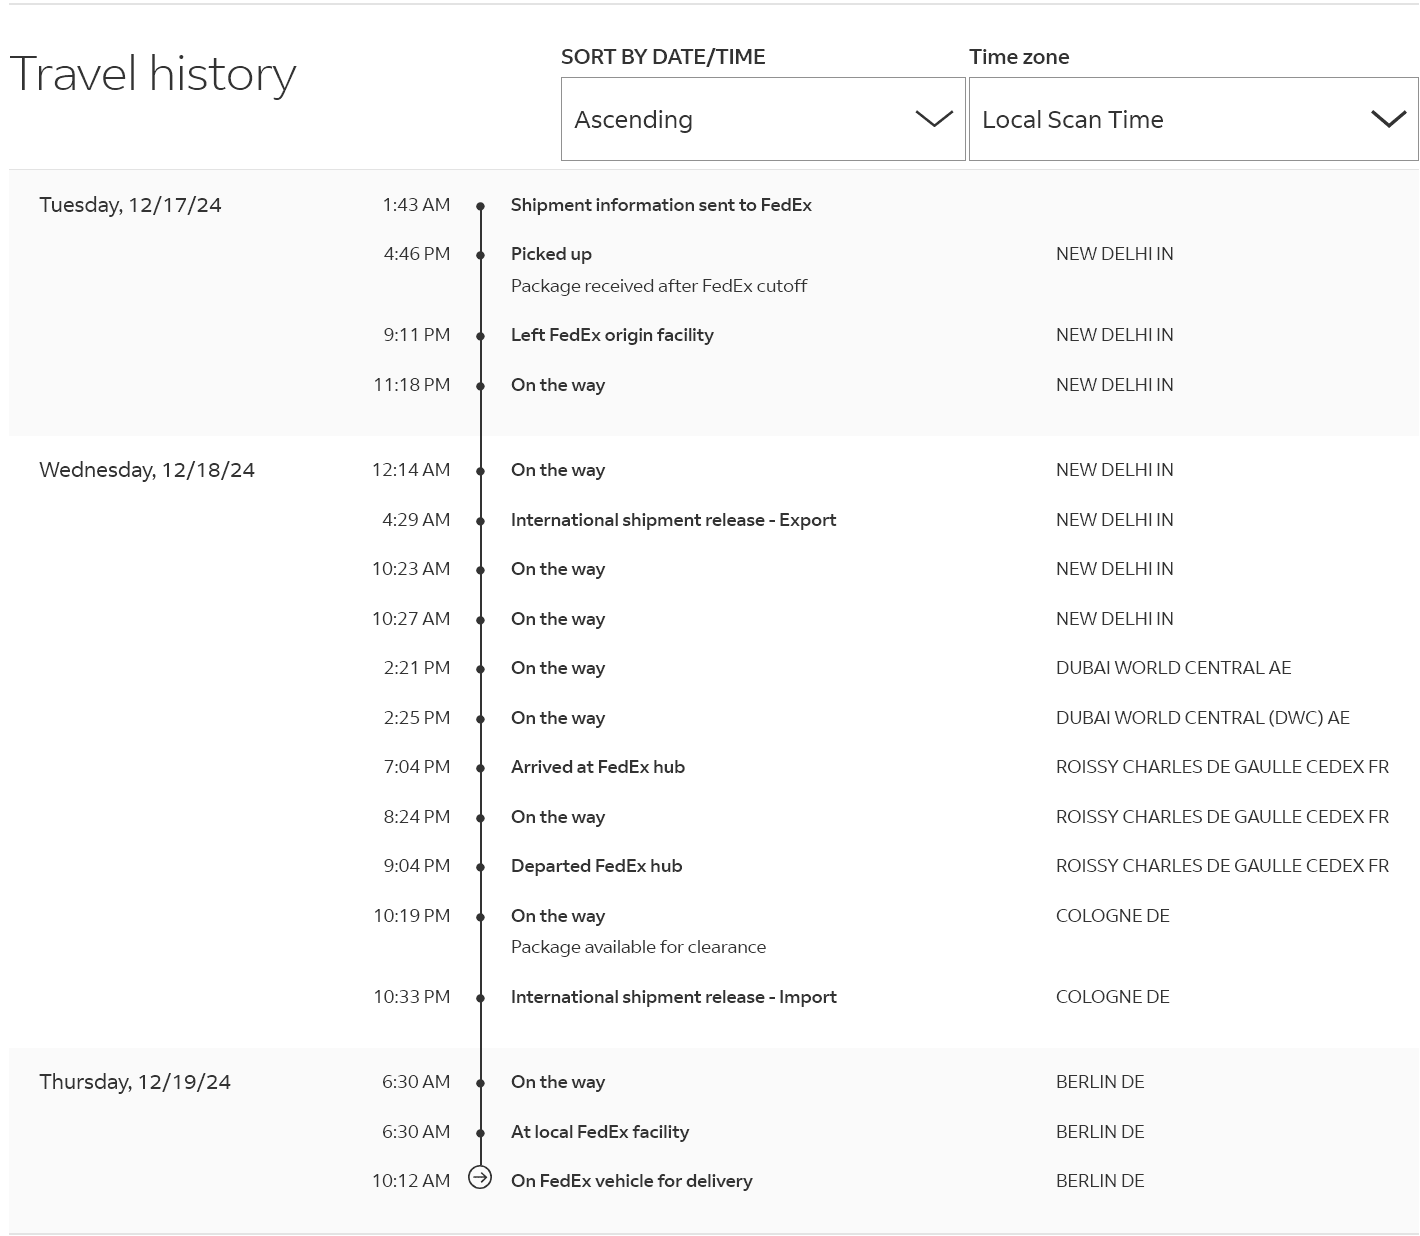
Task: Click the arrow icon beside On FedEx vehicle
Action: pos(480,1178)
